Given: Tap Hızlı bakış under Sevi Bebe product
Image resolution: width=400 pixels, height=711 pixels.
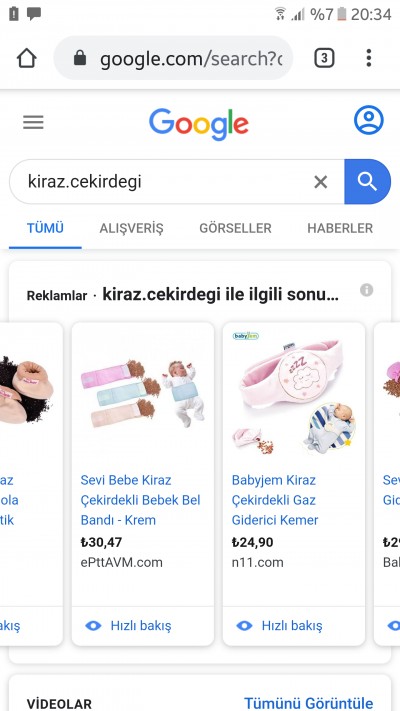Looking at the screenshot, I should [x=128, y=626].
